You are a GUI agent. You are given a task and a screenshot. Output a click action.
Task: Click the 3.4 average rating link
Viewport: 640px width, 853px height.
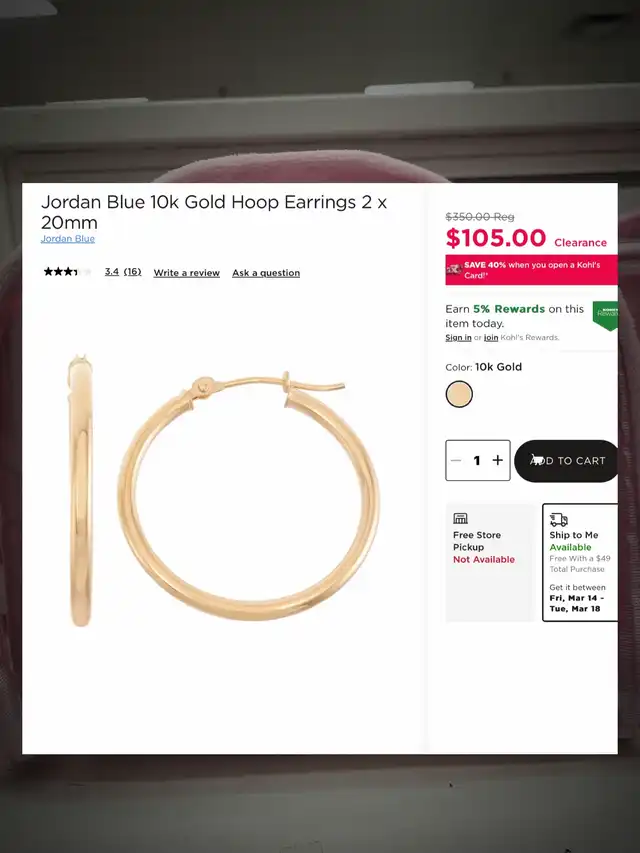[x=111, y=272]
